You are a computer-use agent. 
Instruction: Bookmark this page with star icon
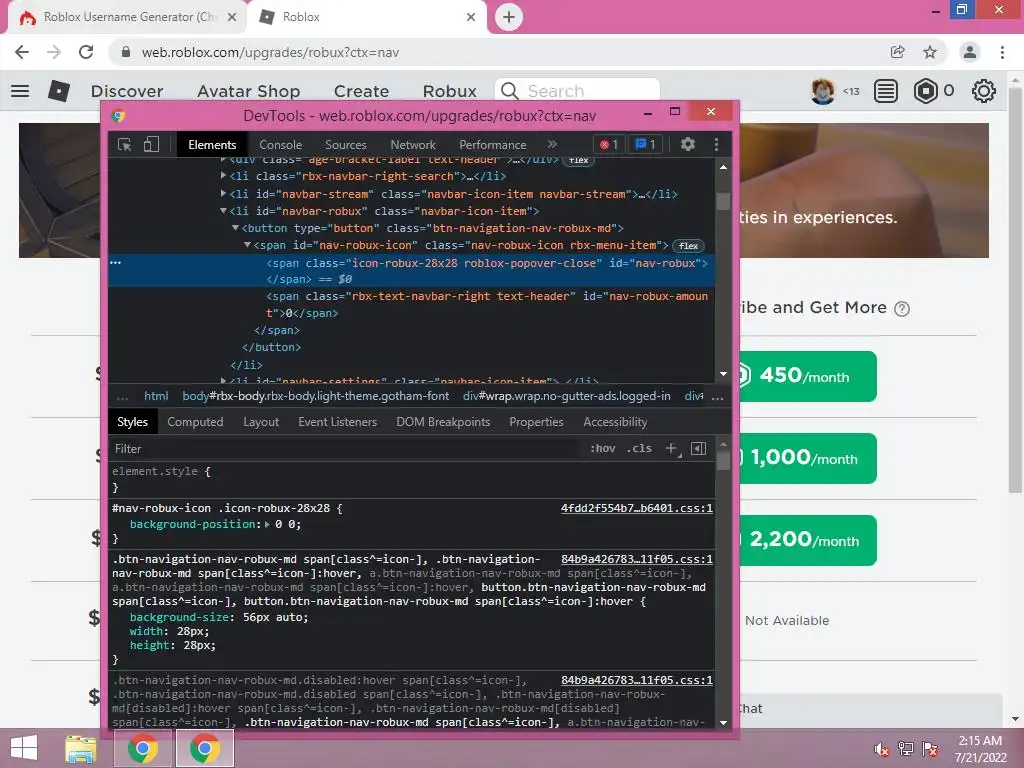point(930,52)
